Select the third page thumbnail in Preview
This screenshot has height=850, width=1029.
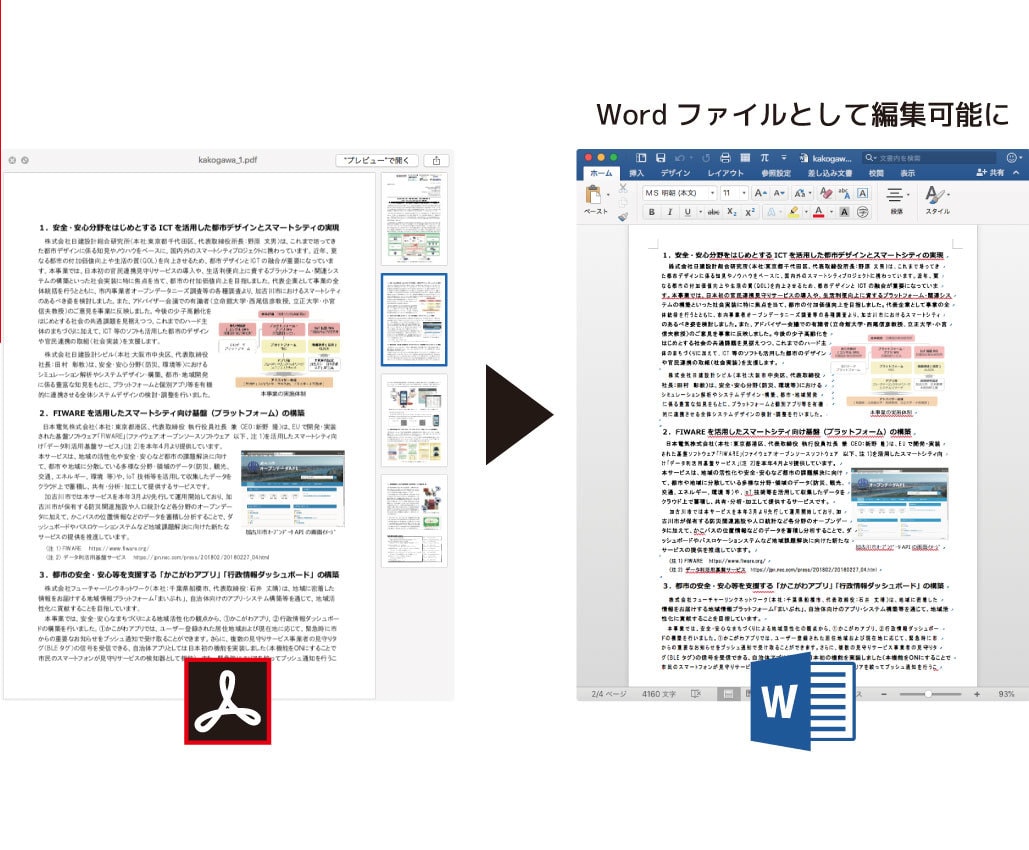pos(414,420)
